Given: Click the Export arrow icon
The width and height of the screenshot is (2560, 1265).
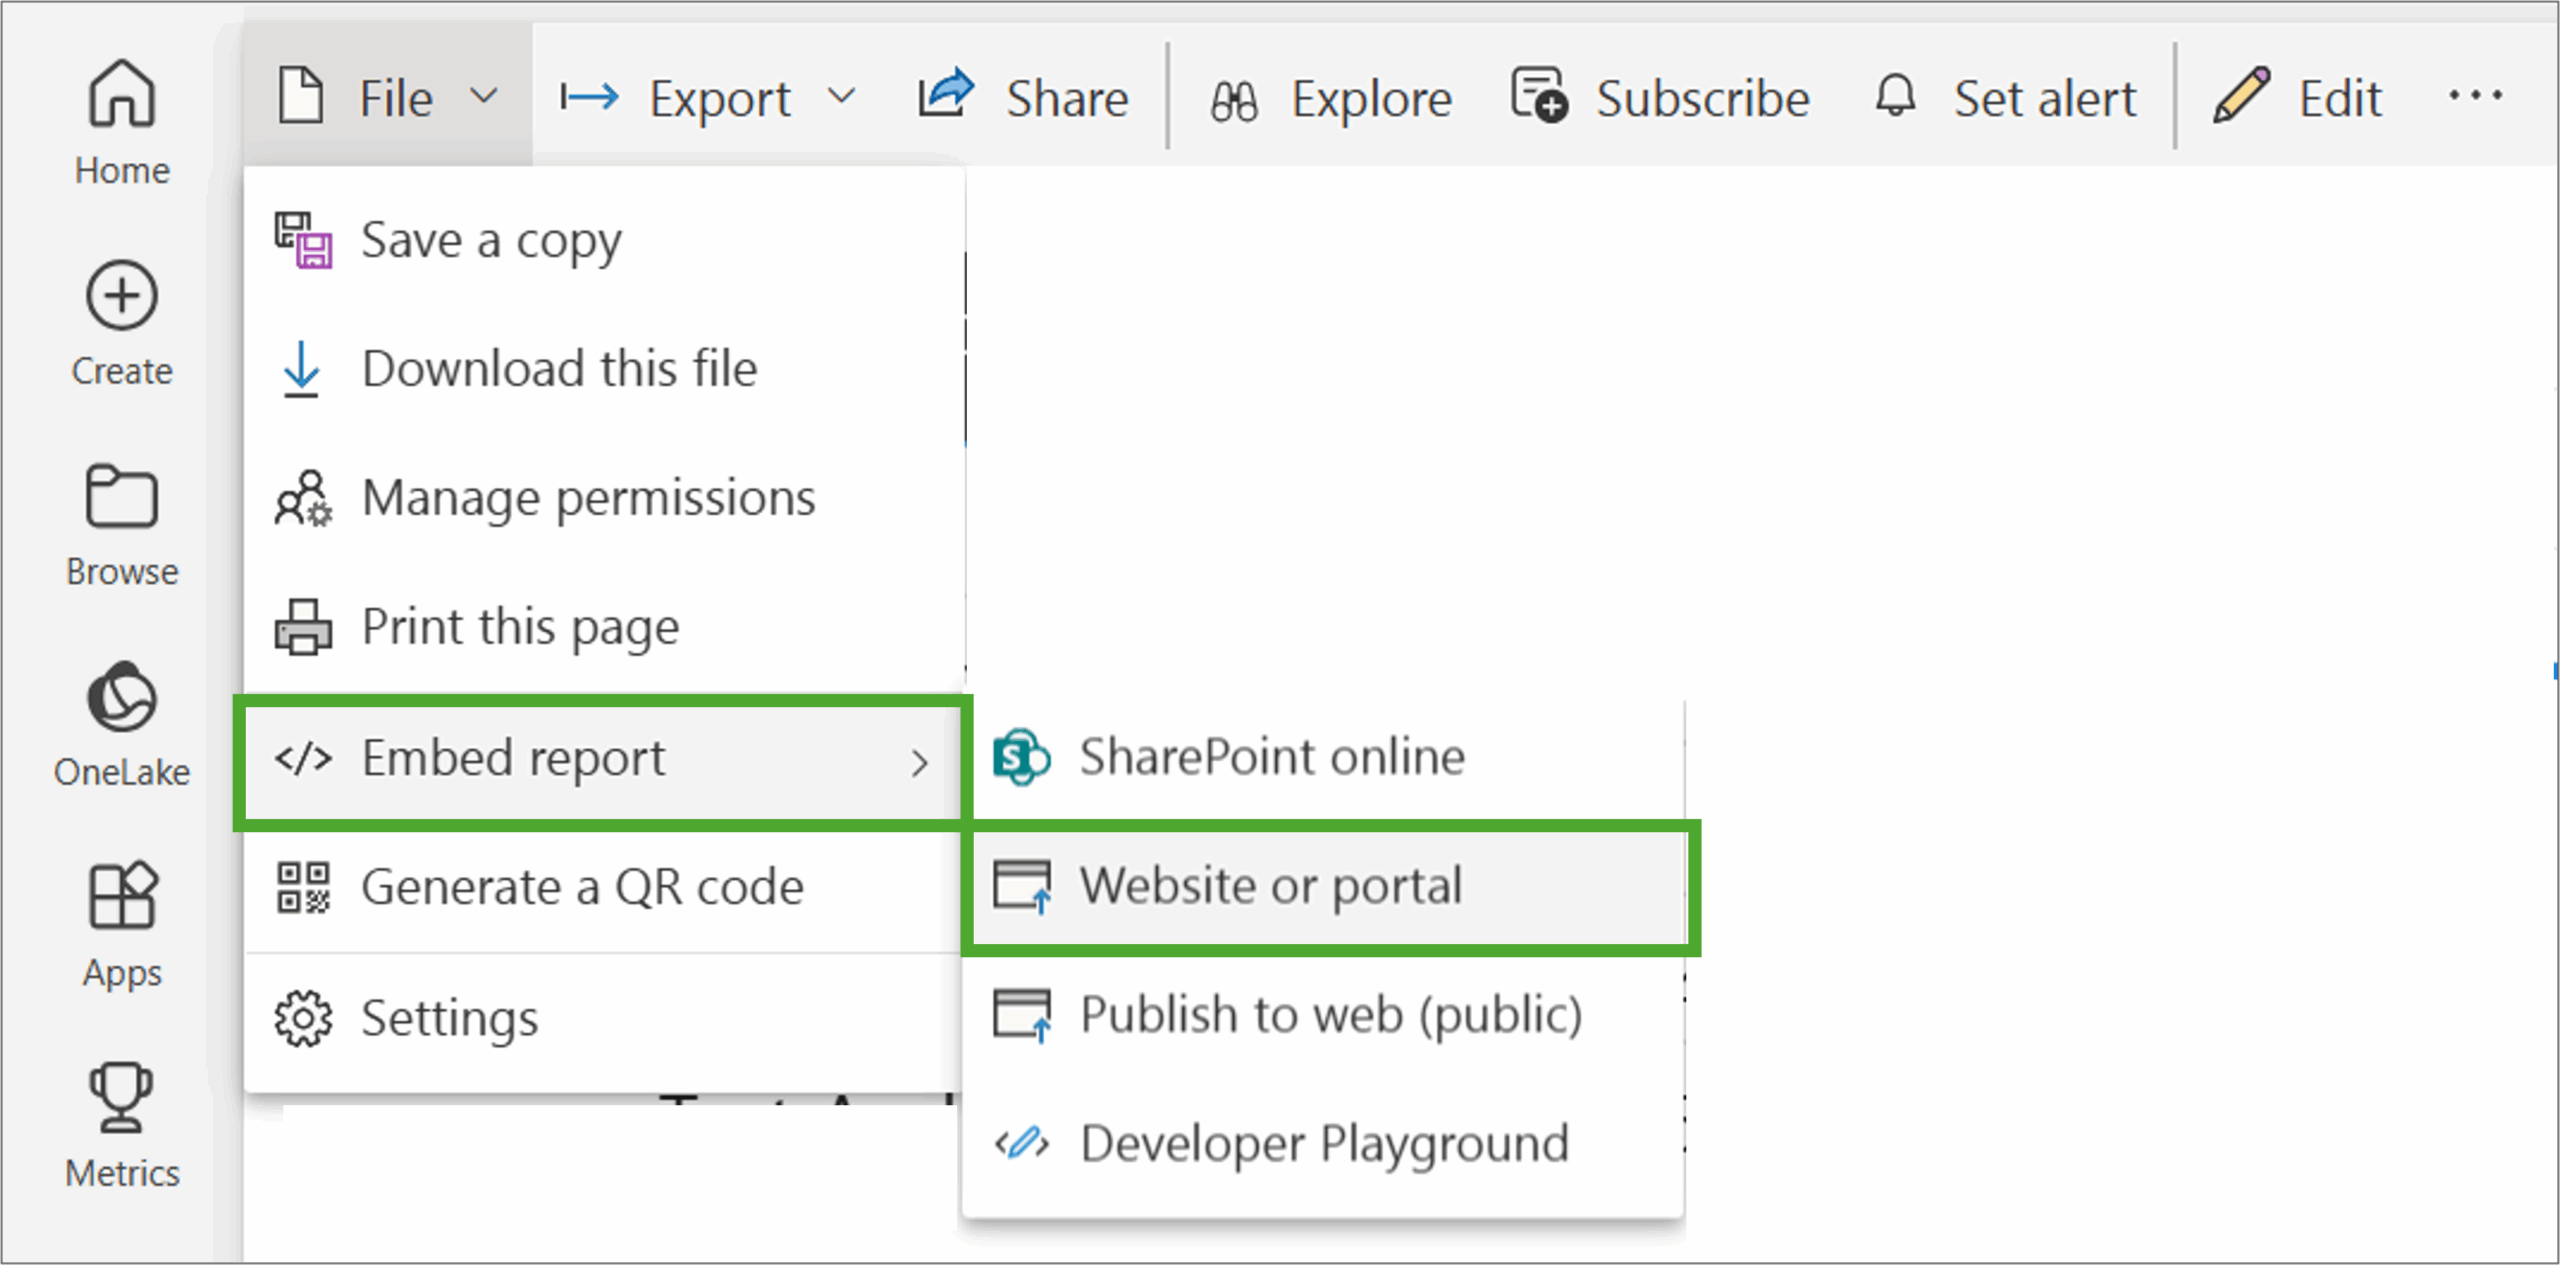Looking at the screenshot, I should [x=589, y=97].
